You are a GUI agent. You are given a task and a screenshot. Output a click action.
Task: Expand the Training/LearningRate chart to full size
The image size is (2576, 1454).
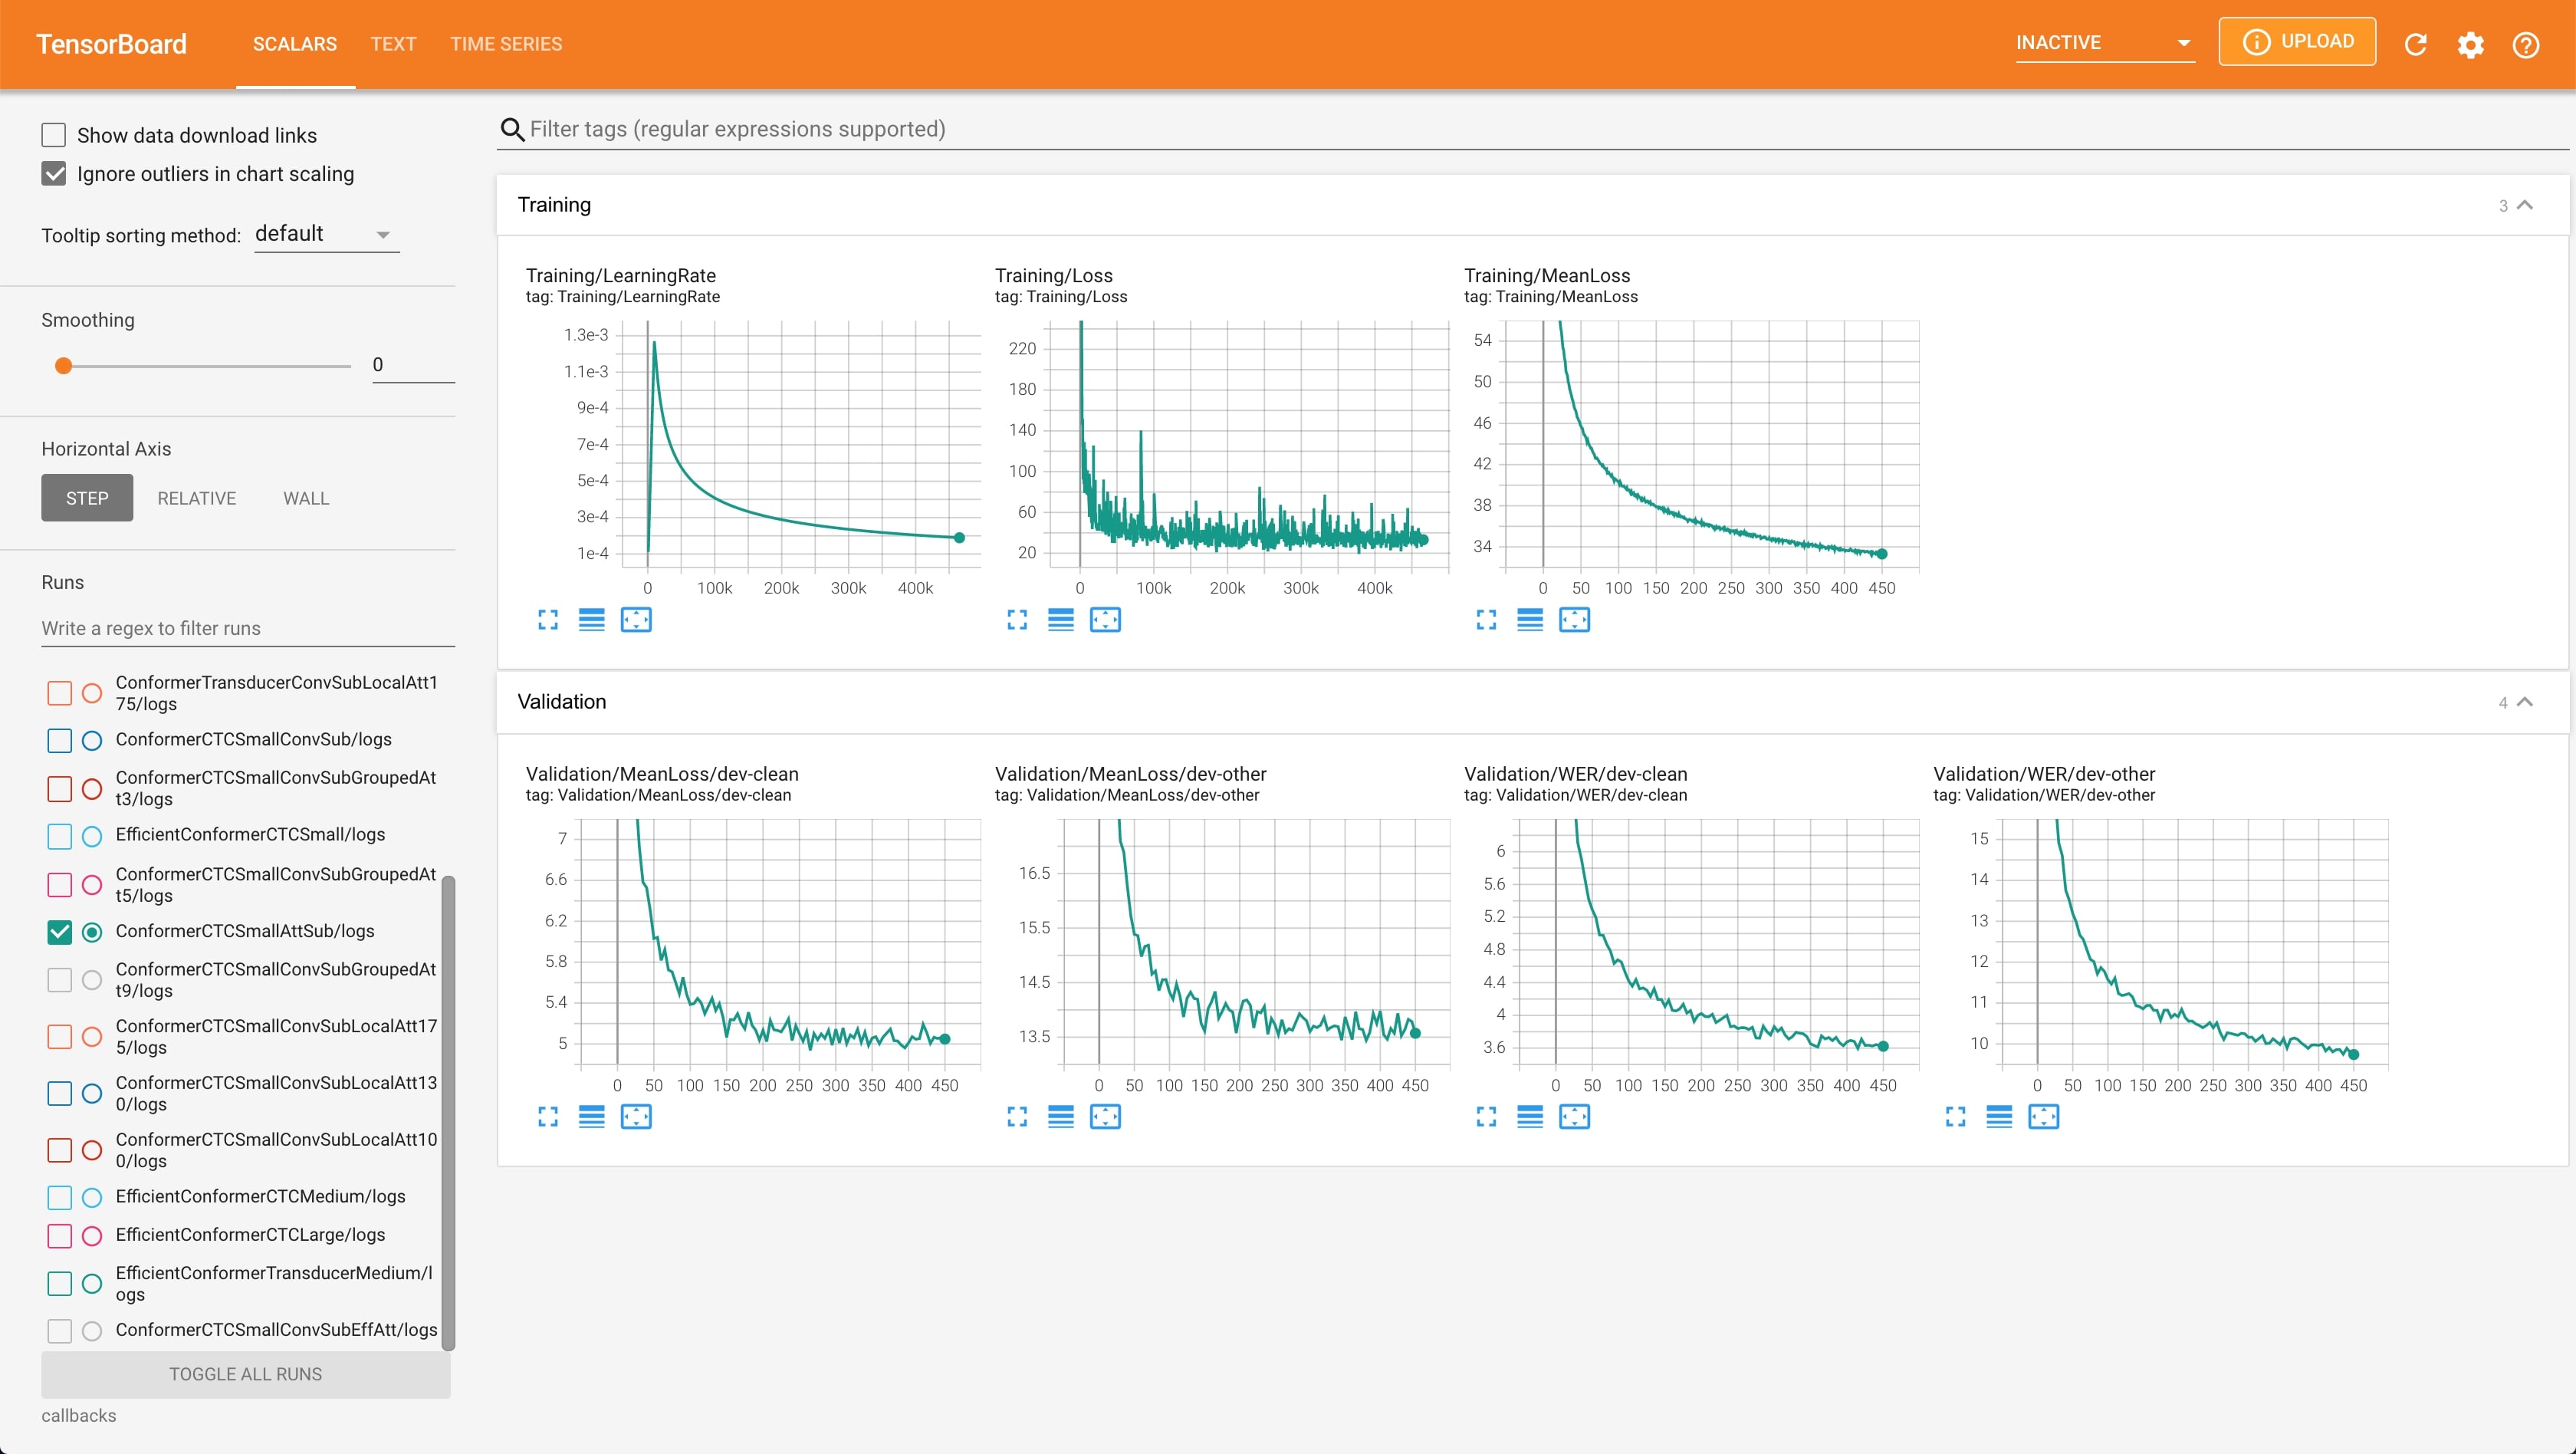pyautogui.click(x=547, y=620)
